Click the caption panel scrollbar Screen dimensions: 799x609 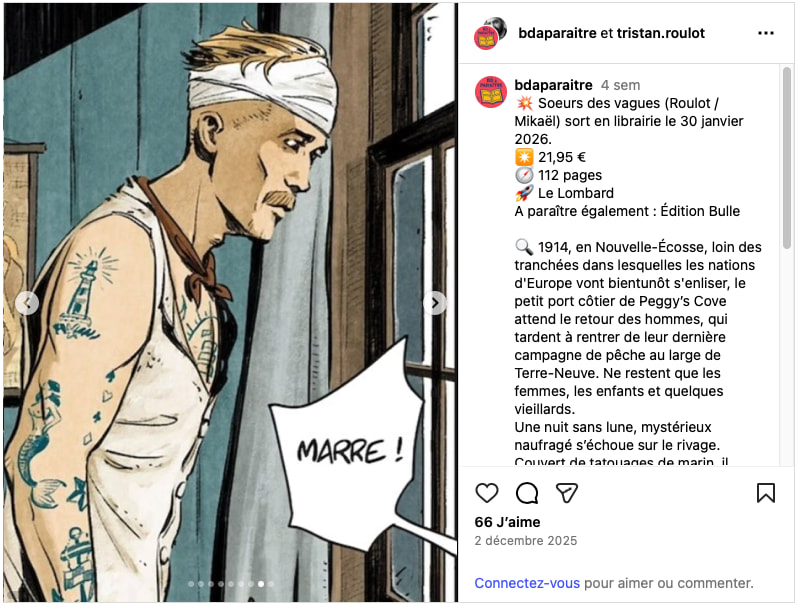(x=787, y=158)
